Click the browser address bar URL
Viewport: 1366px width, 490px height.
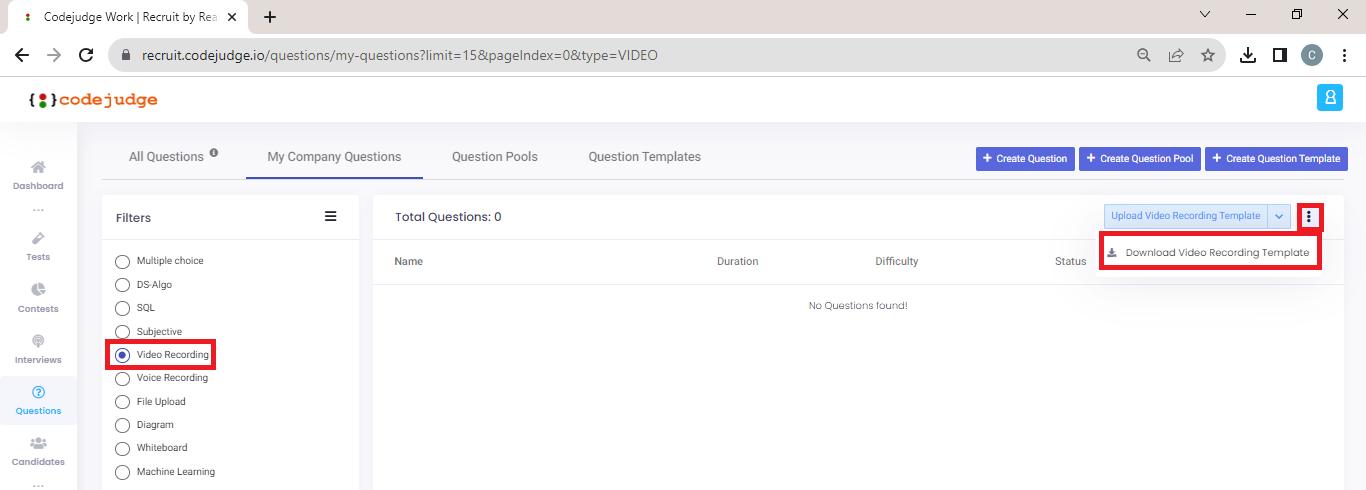(x=398, y=55)
